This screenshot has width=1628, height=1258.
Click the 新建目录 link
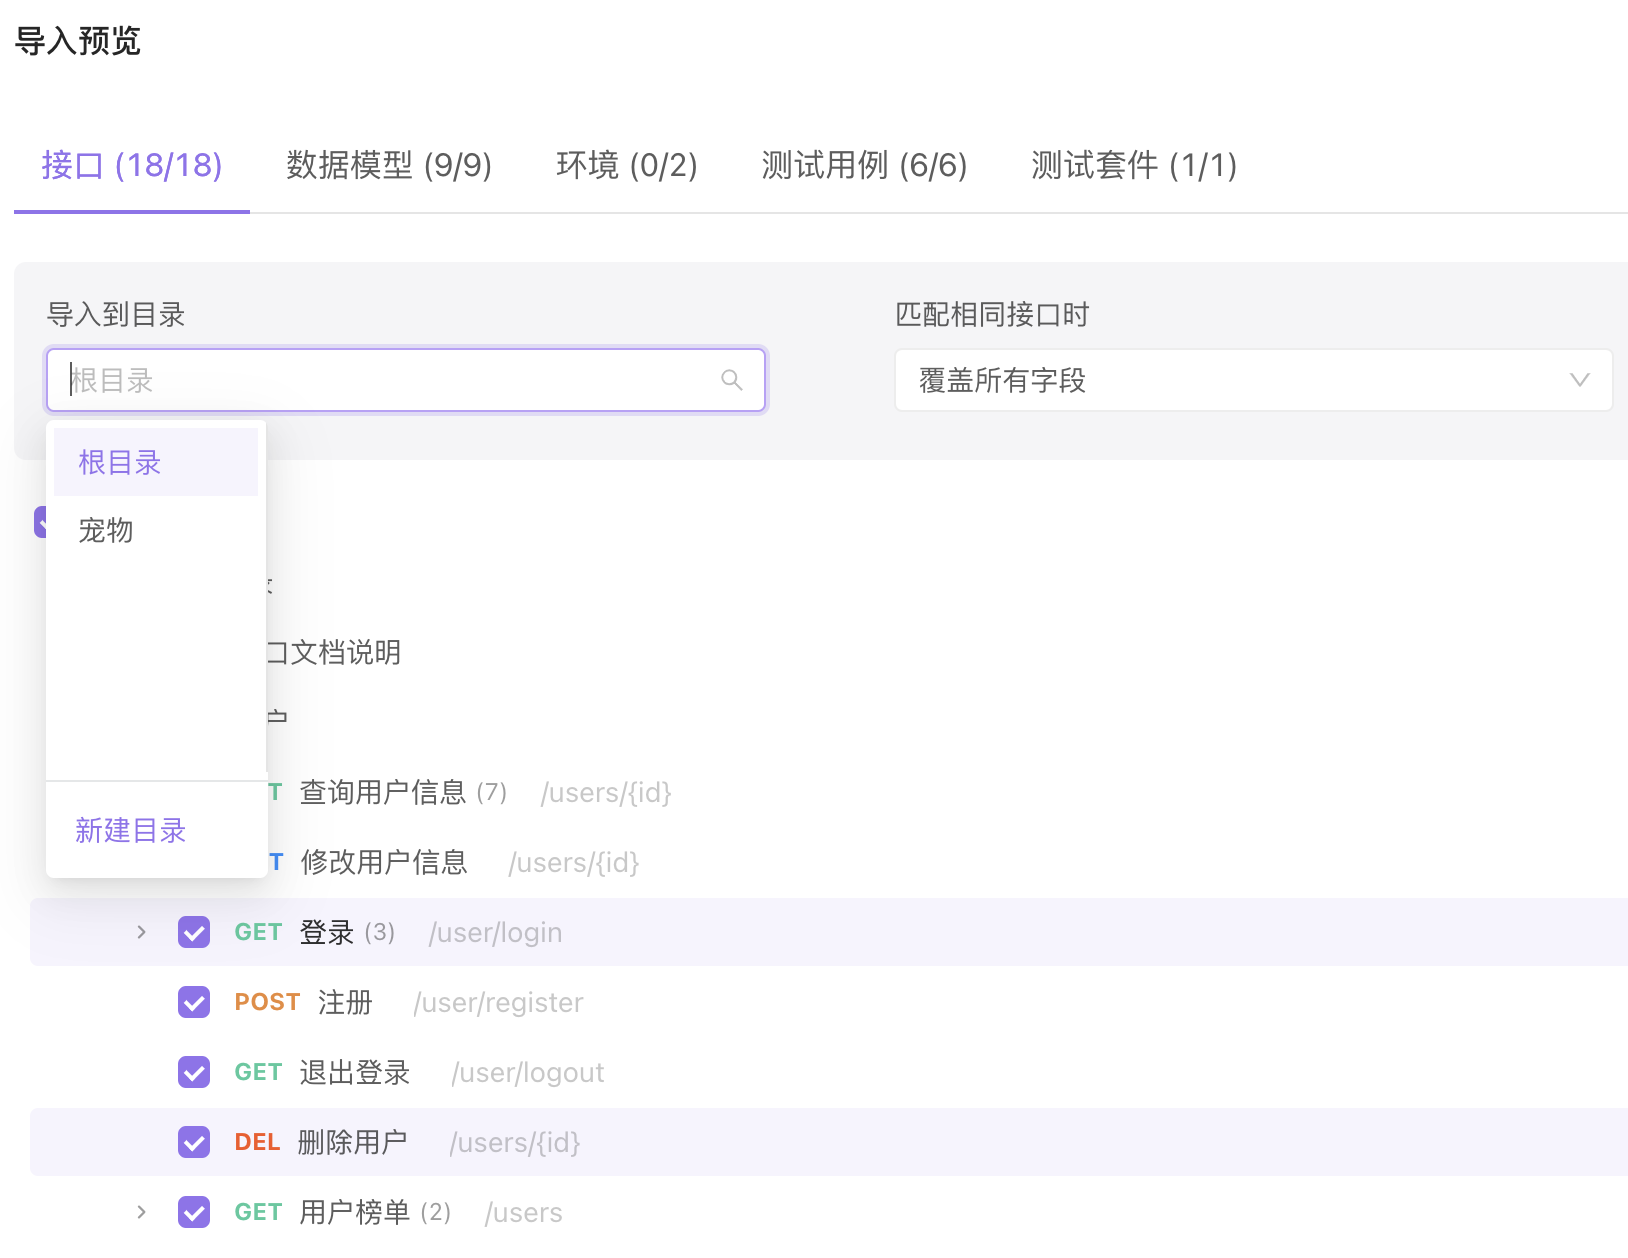coord(131,830)
